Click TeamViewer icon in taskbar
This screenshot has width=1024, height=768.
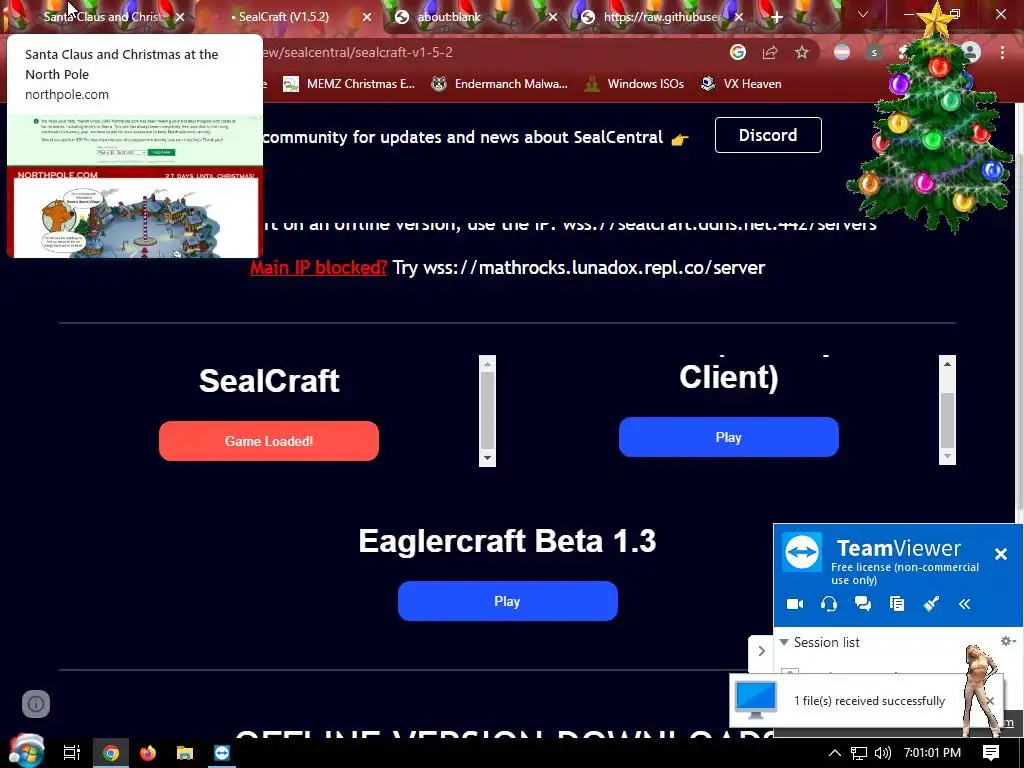(x=222, y=753)
